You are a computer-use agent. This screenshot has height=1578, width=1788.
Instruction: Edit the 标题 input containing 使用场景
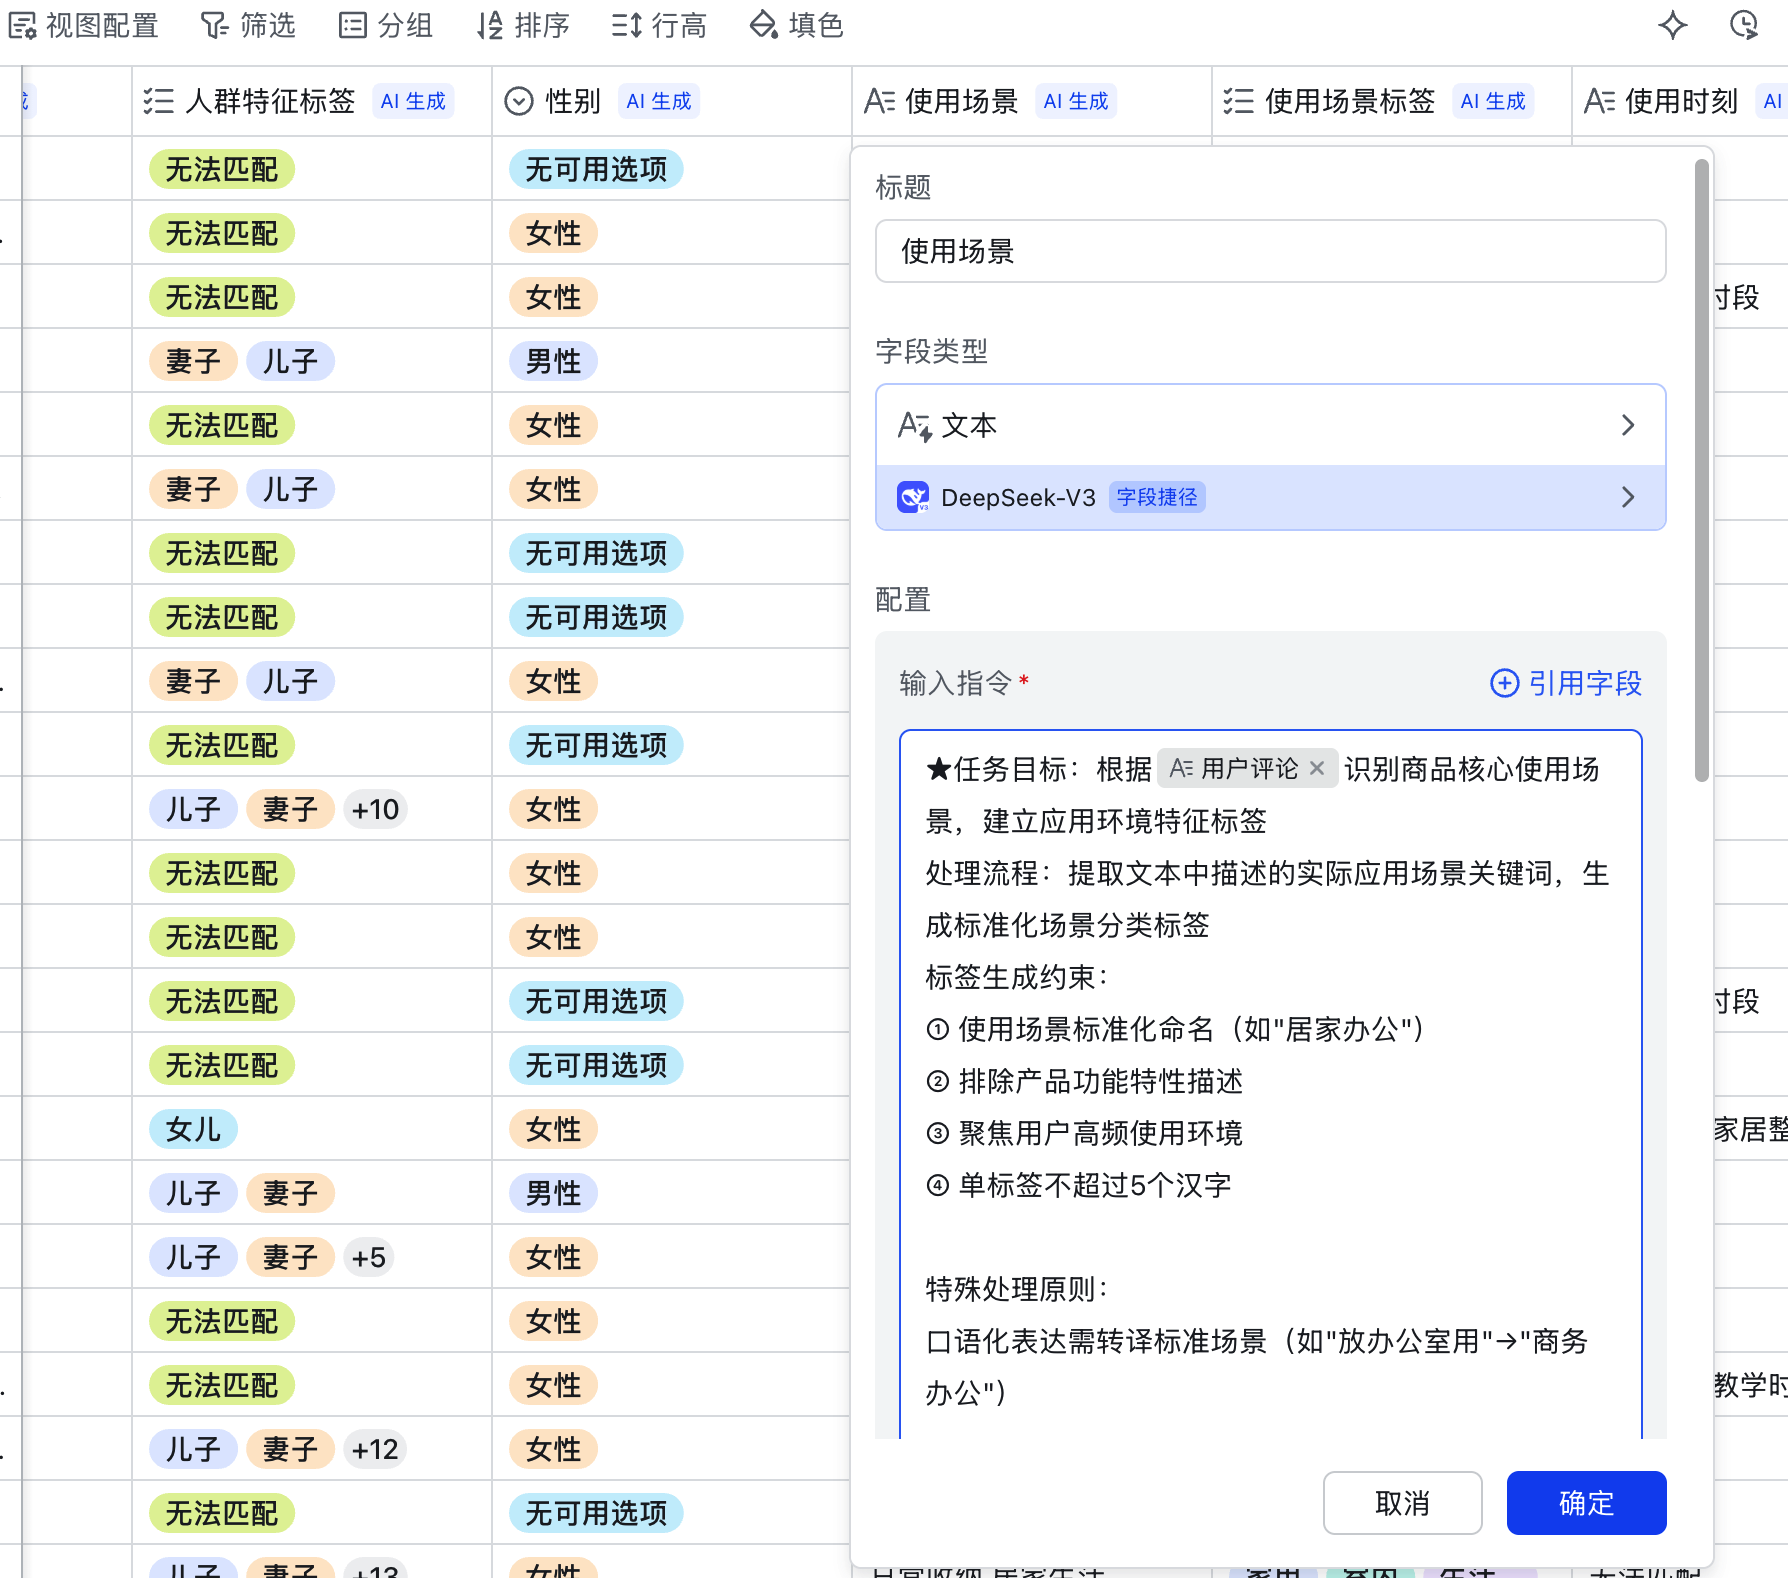pos(1271,251)
